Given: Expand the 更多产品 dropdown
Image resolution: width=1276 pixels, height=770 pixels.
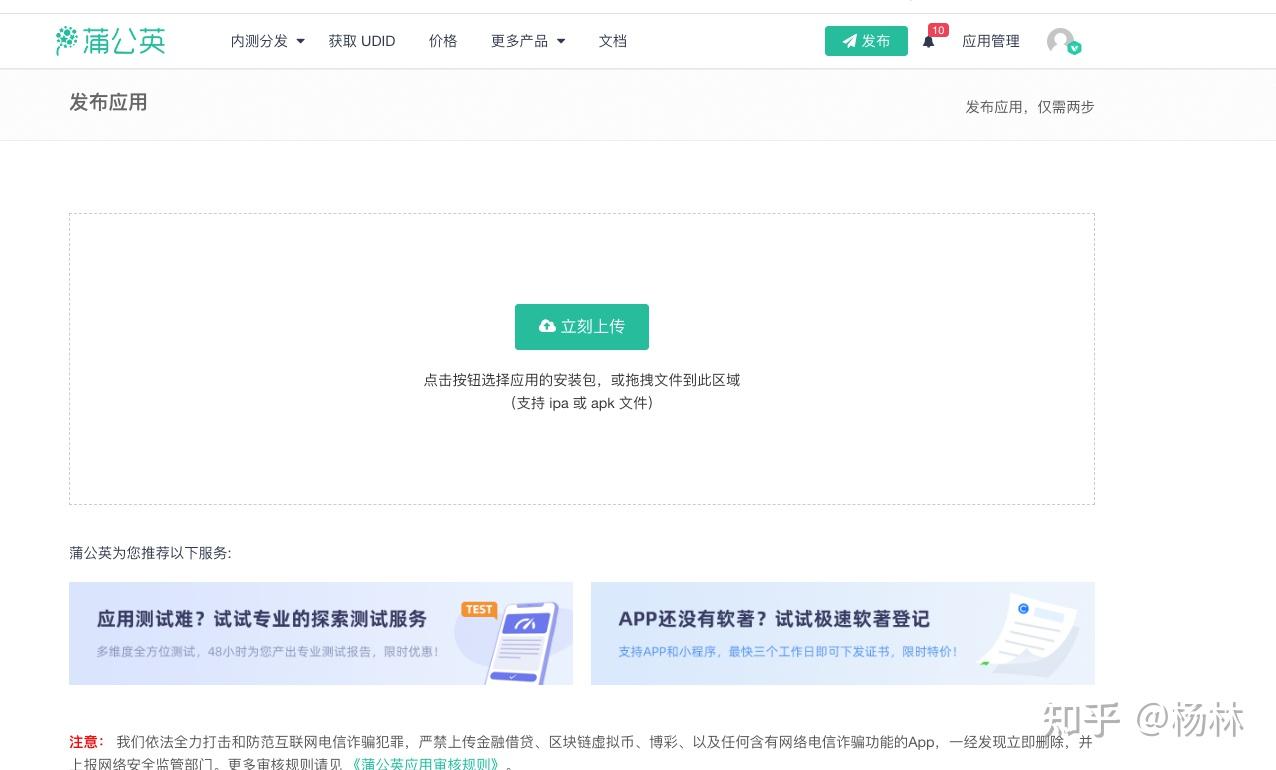Looking at the screenshot, I should tap(528, 41).
